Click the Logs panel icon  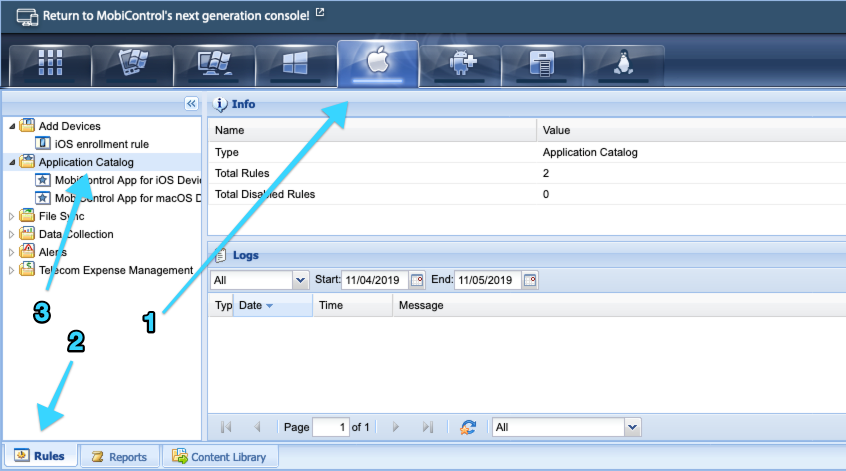click(x=220, y=255)
